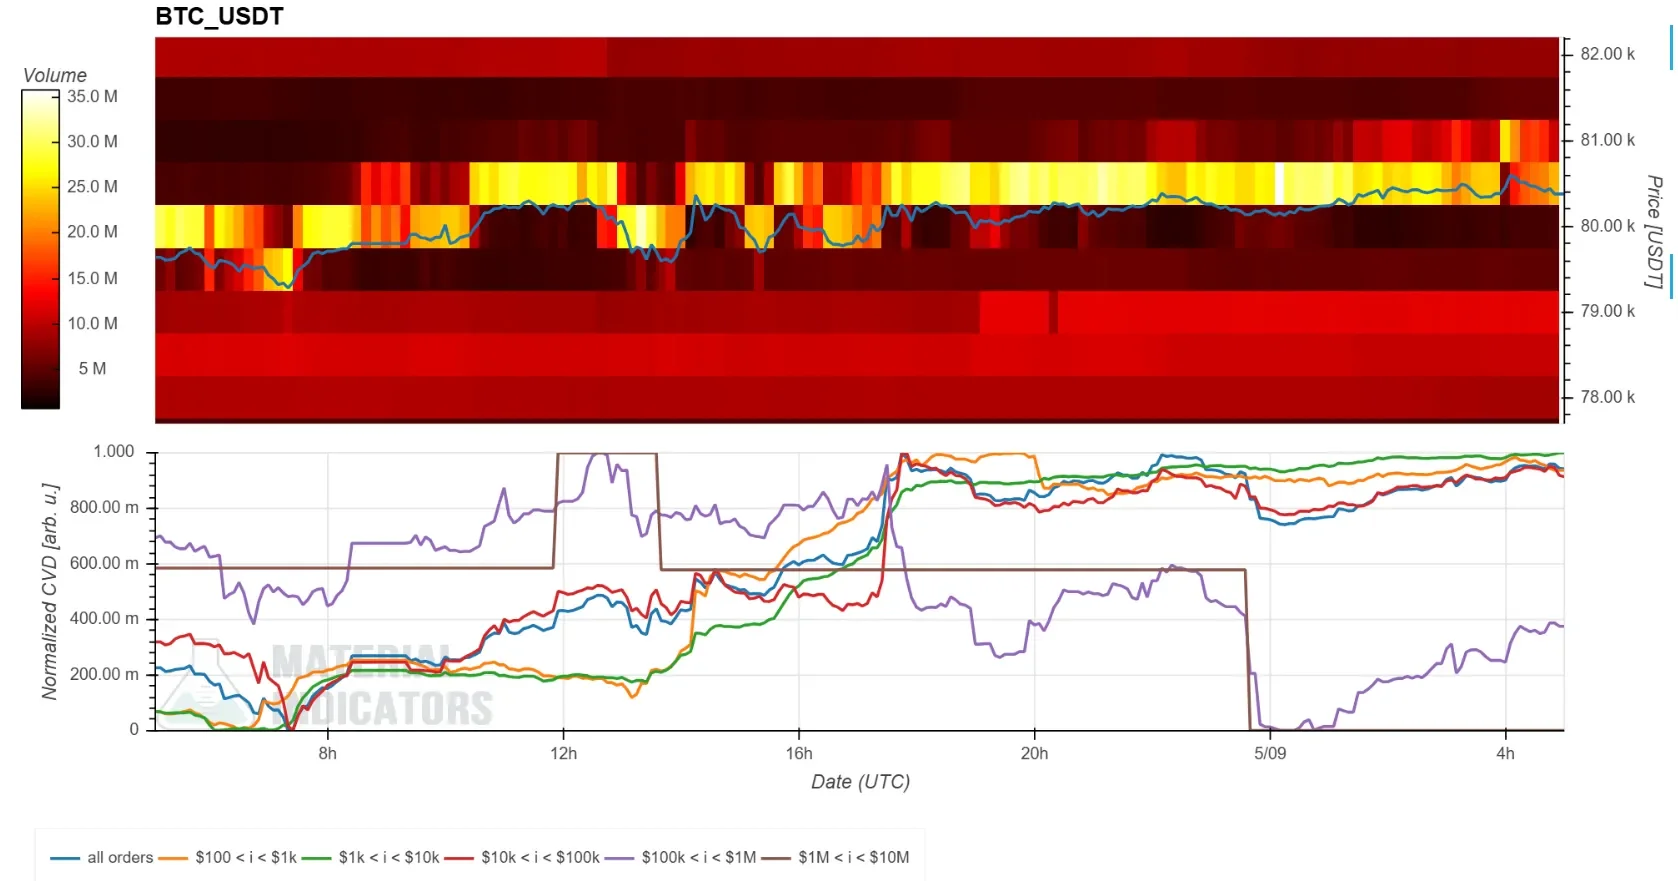The image size is (1678, 881).
Task: Click the 82.00 k price axis label
Action: pos(1607,54)
